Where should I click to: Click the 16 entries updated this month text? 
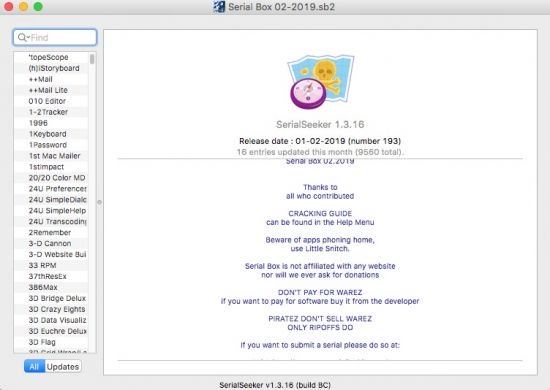point(320,152)
